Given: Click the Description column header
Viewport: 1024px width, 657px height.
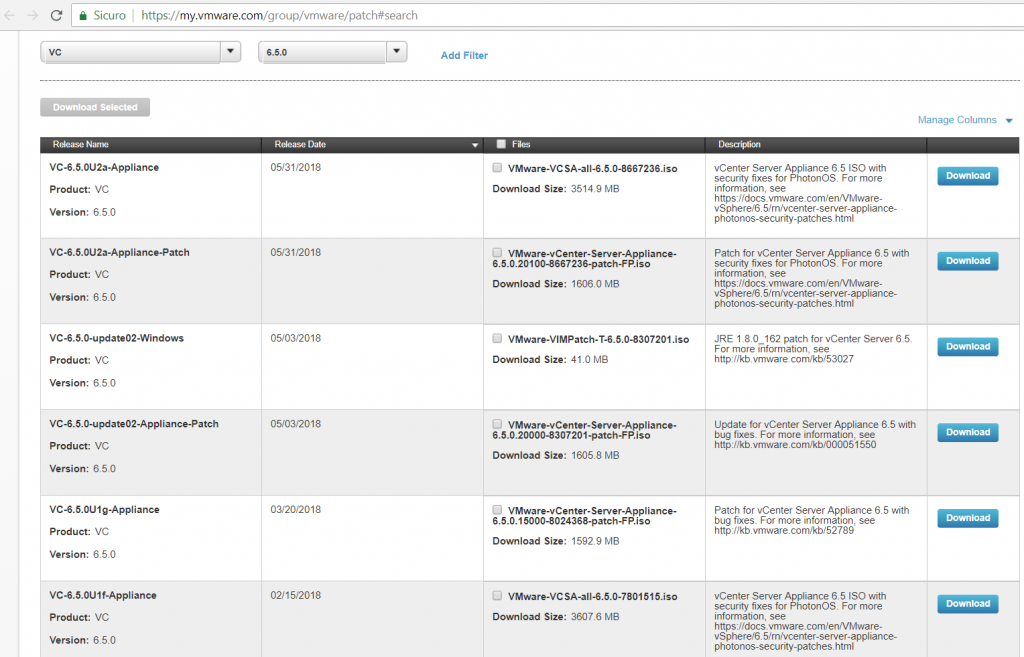Looking at the screenshot, I should (739, 144).
